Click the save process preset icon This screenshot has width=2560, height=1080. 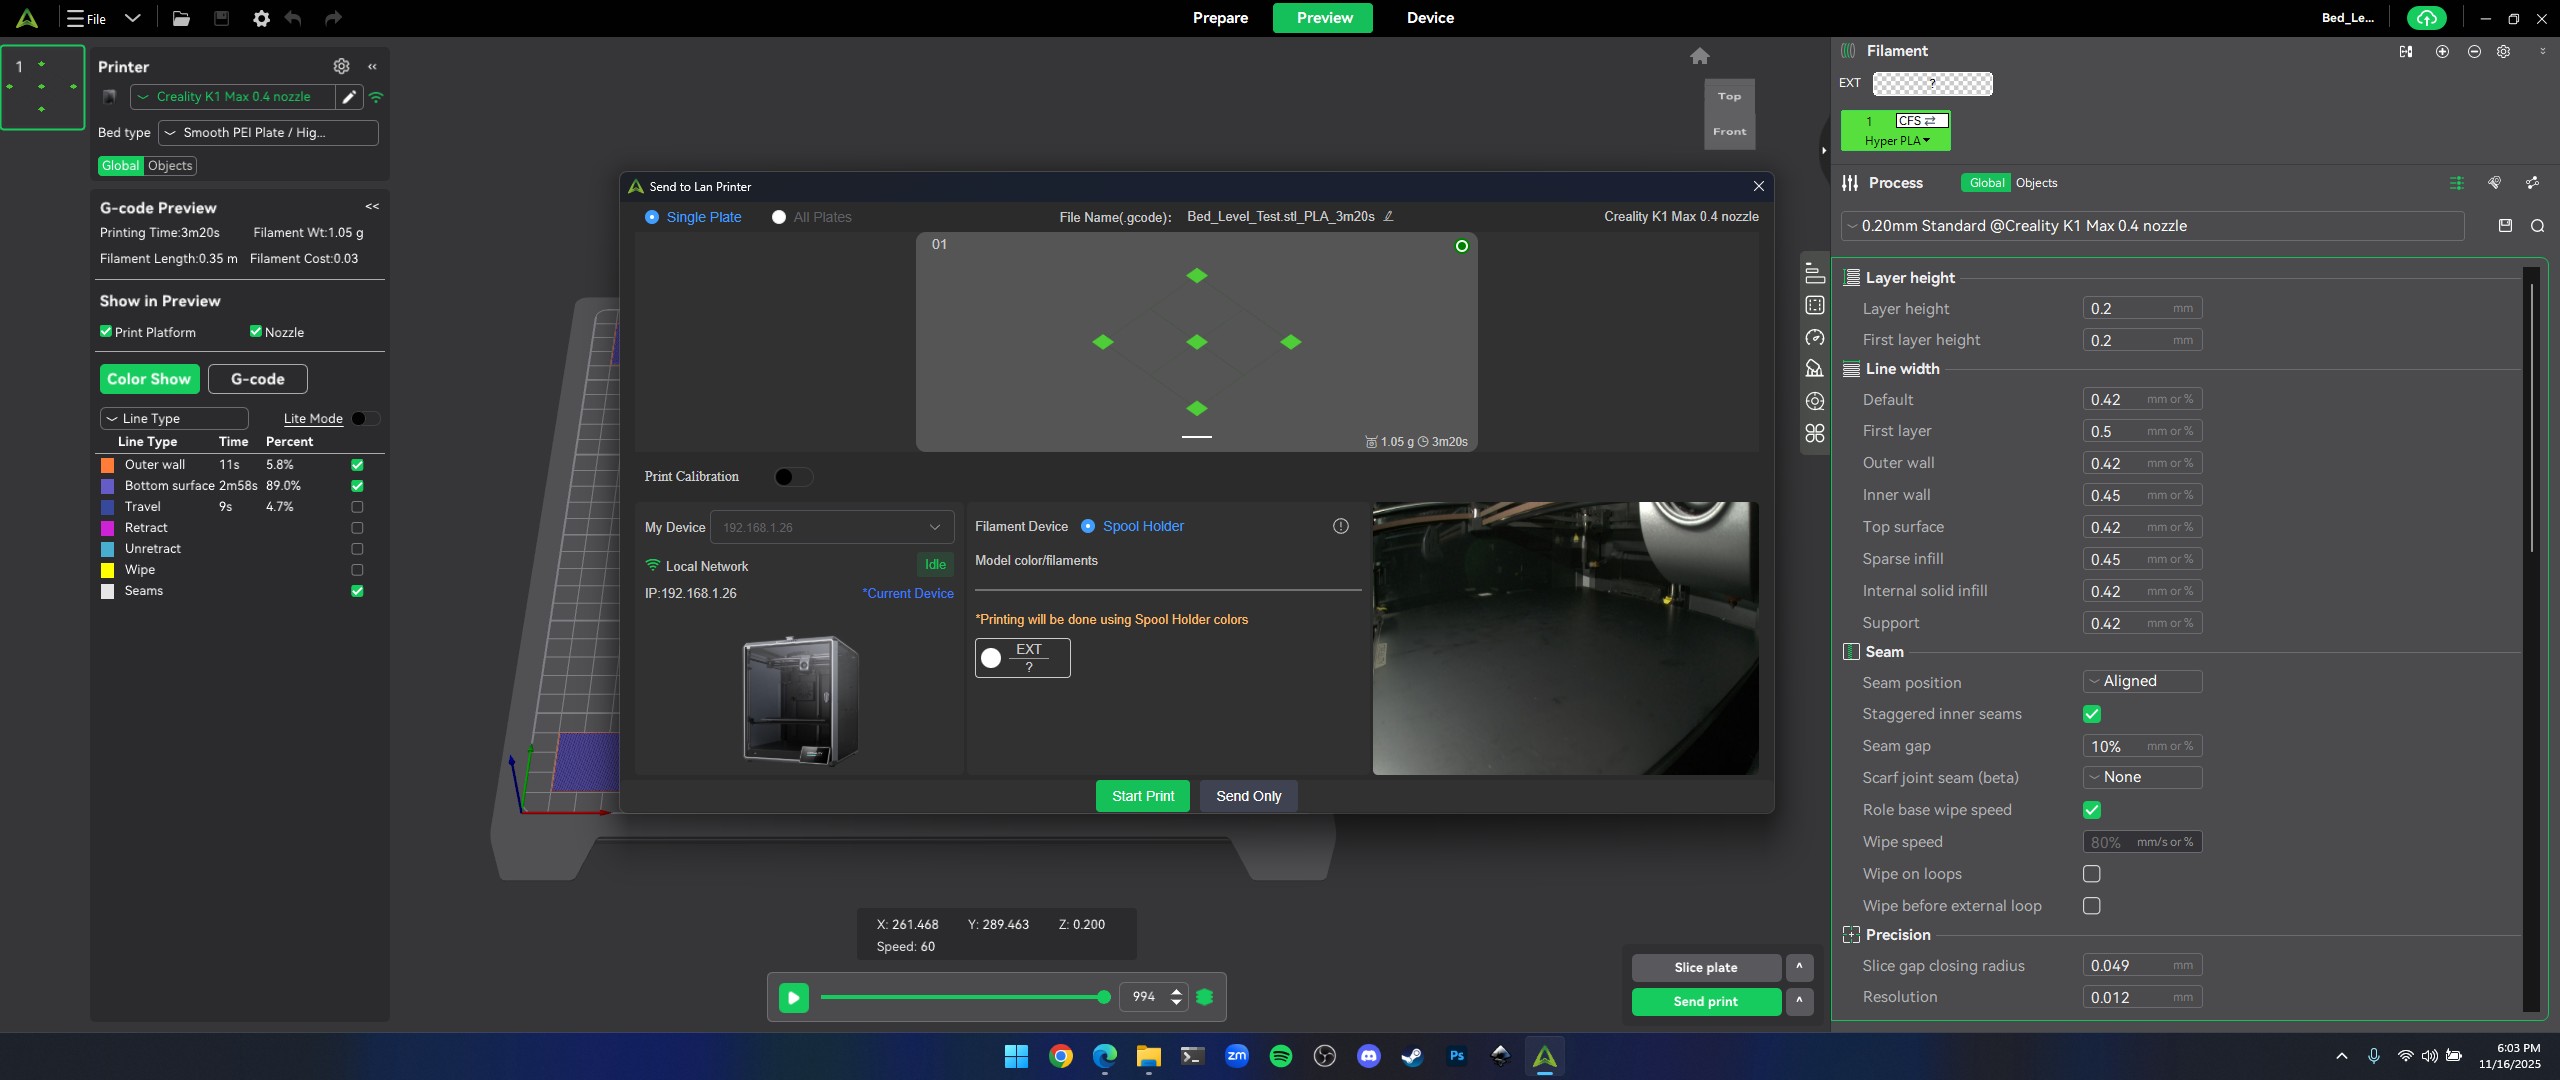(2505, 226)
